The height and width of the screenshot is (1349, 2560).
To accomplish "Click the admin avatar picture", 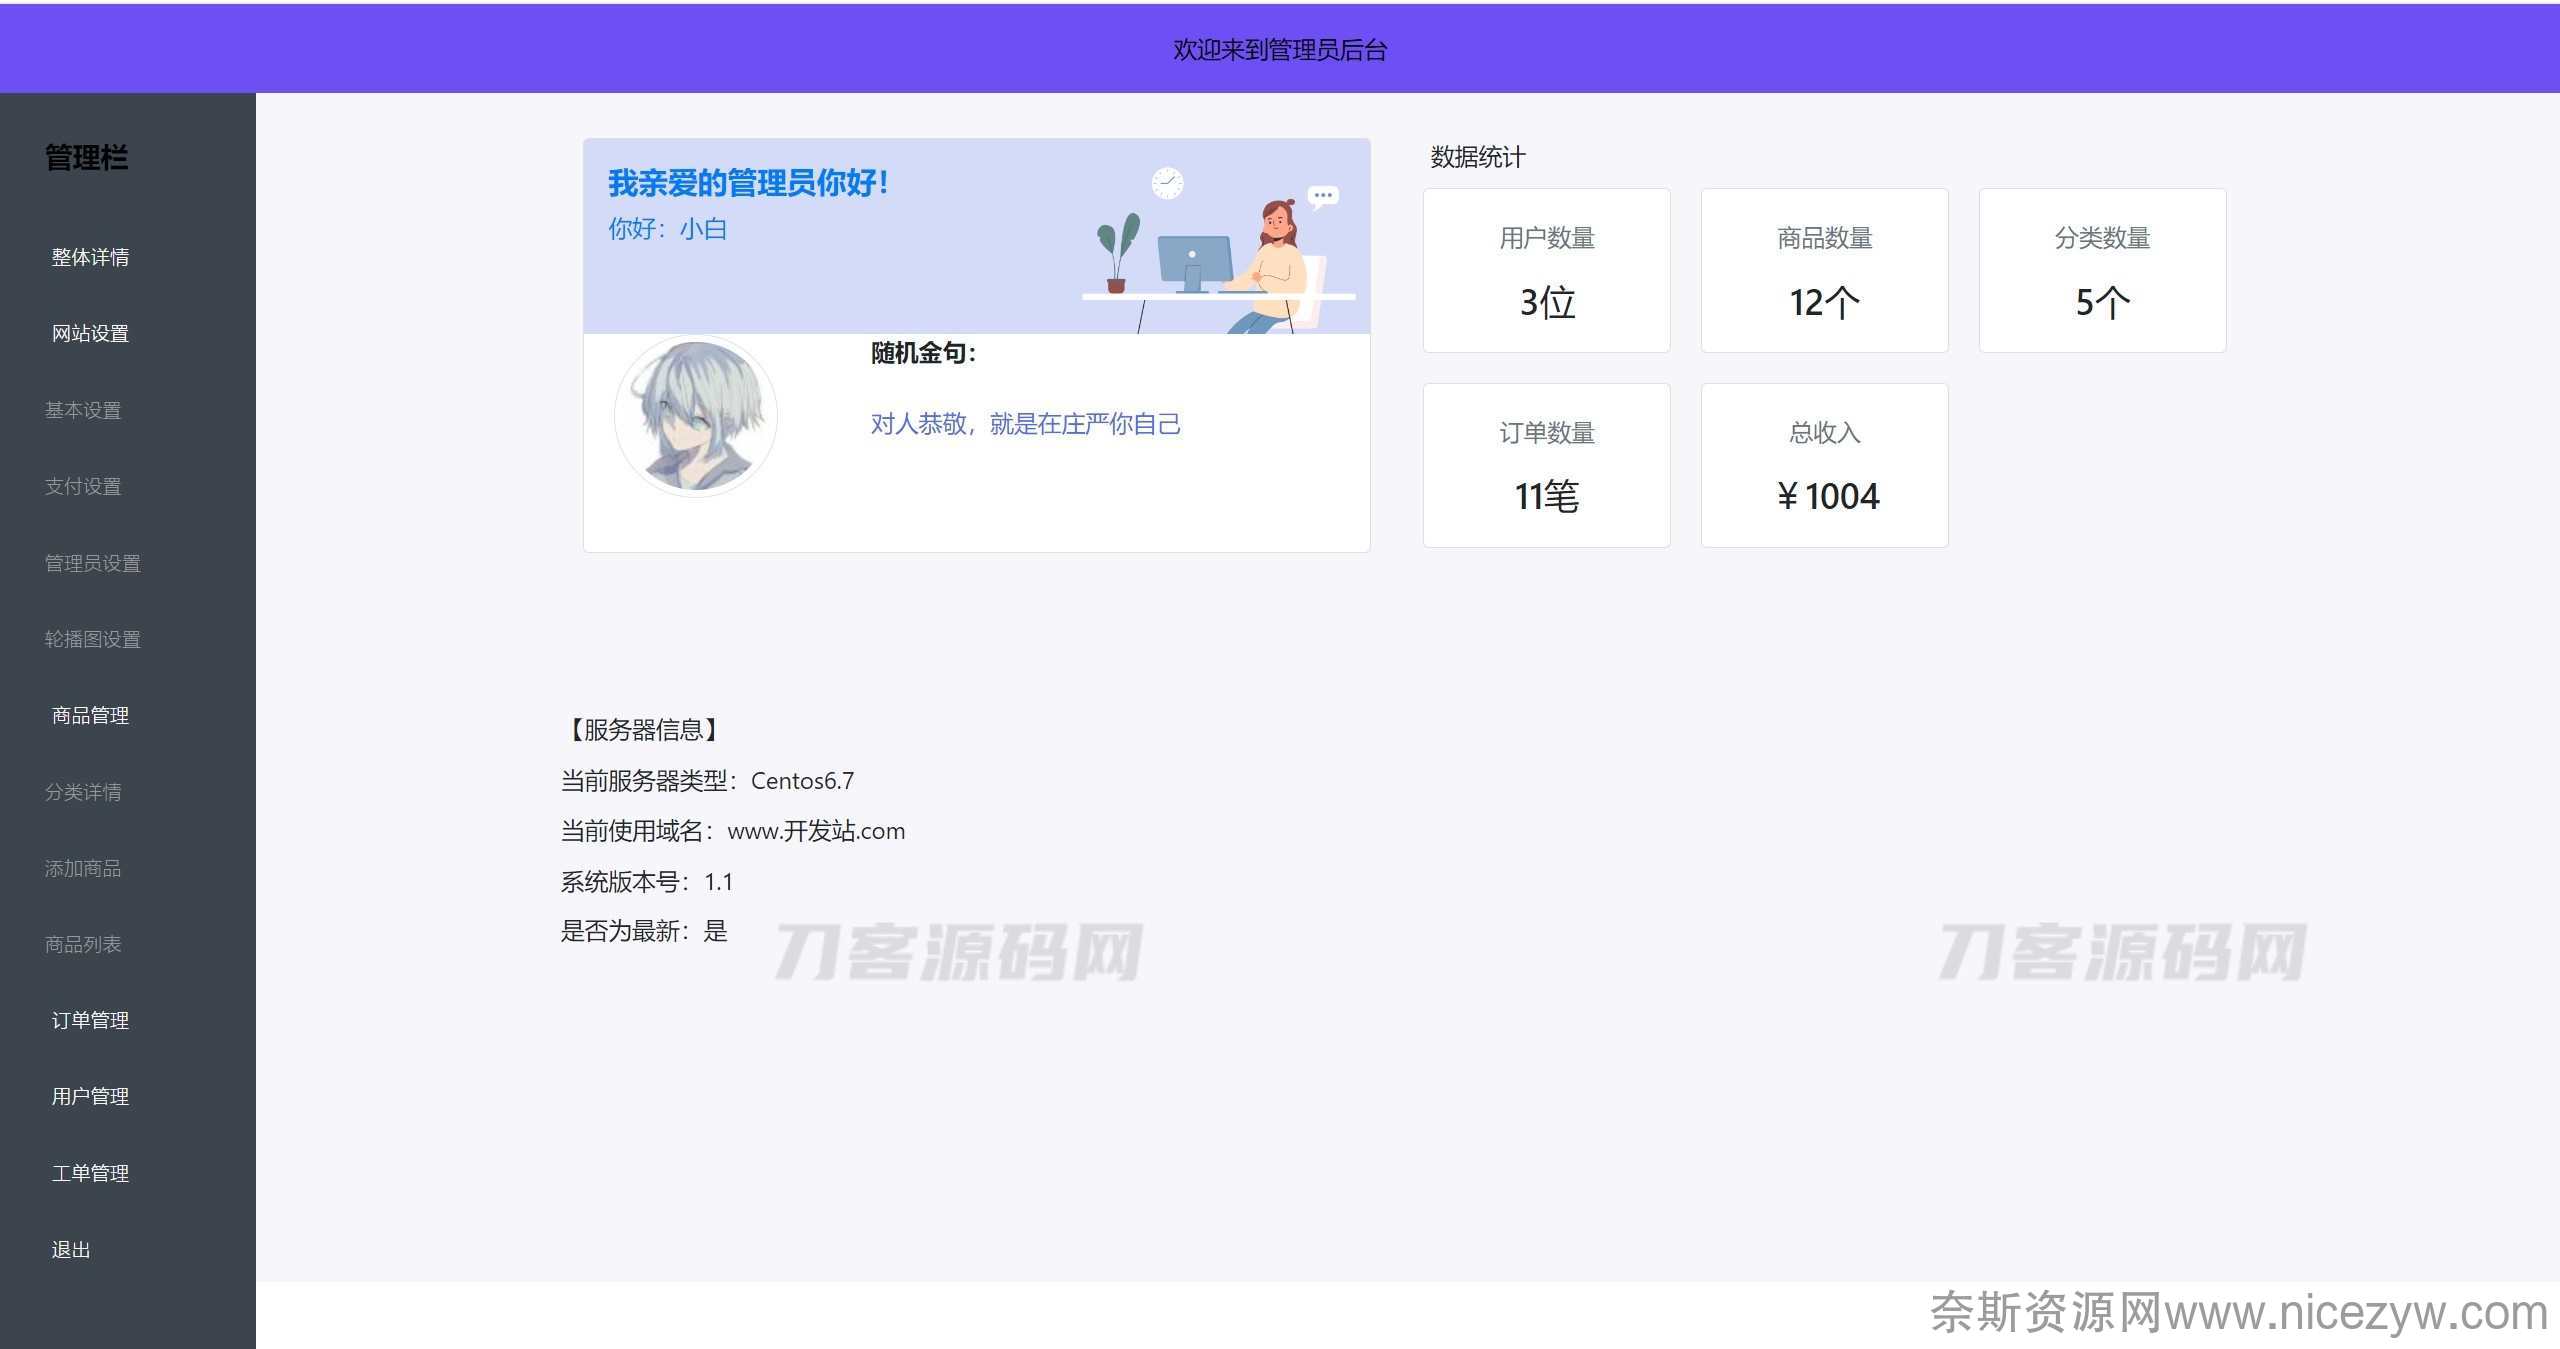I will click(696, 416).
